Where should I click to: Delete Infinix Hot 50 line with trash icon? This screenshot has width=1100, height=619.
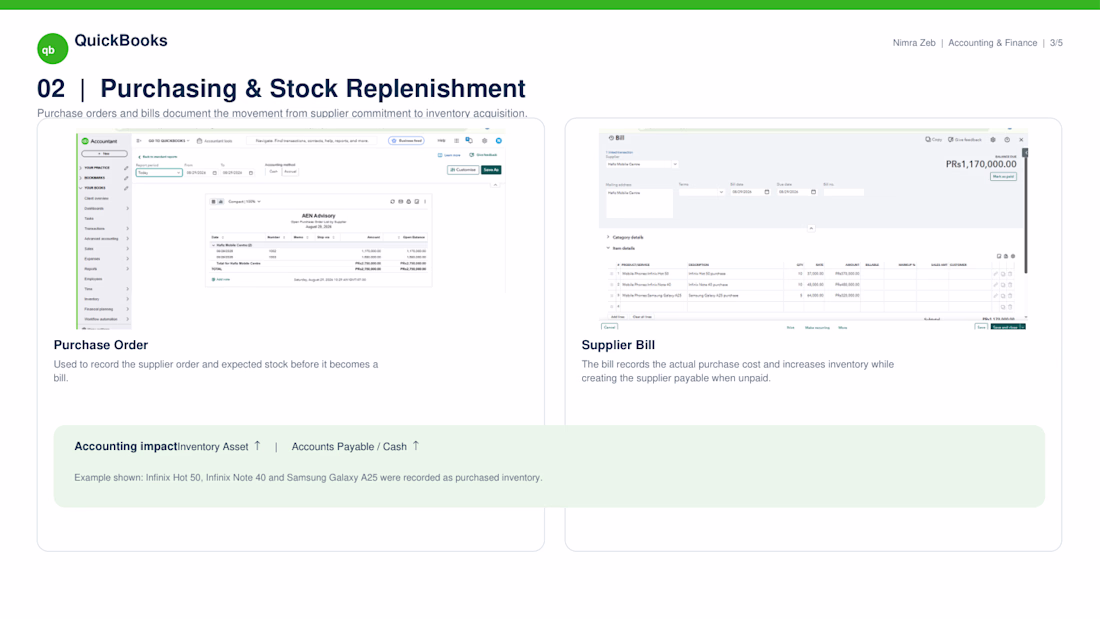pos(1010,274)
